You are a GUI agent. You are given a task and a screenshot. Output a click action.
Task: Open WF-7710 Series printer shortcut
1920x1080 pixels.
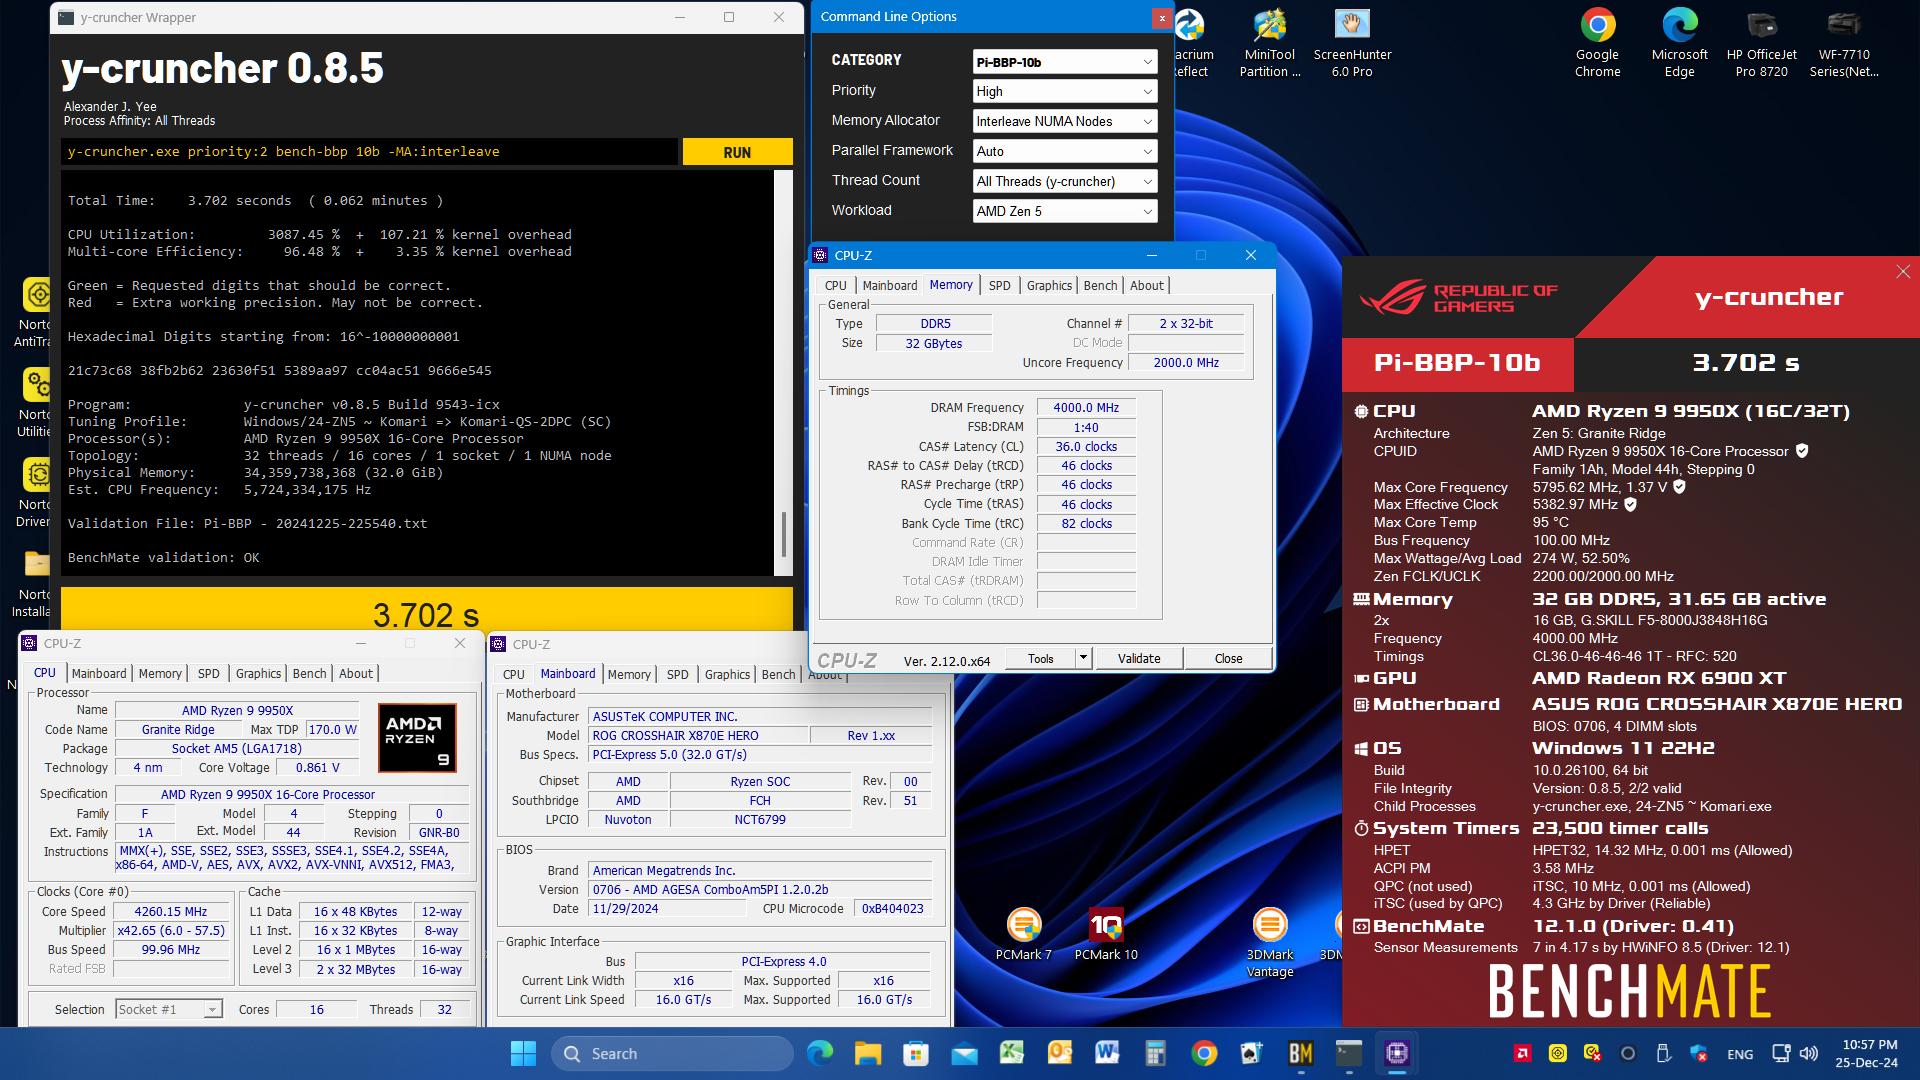[1843, 42]
